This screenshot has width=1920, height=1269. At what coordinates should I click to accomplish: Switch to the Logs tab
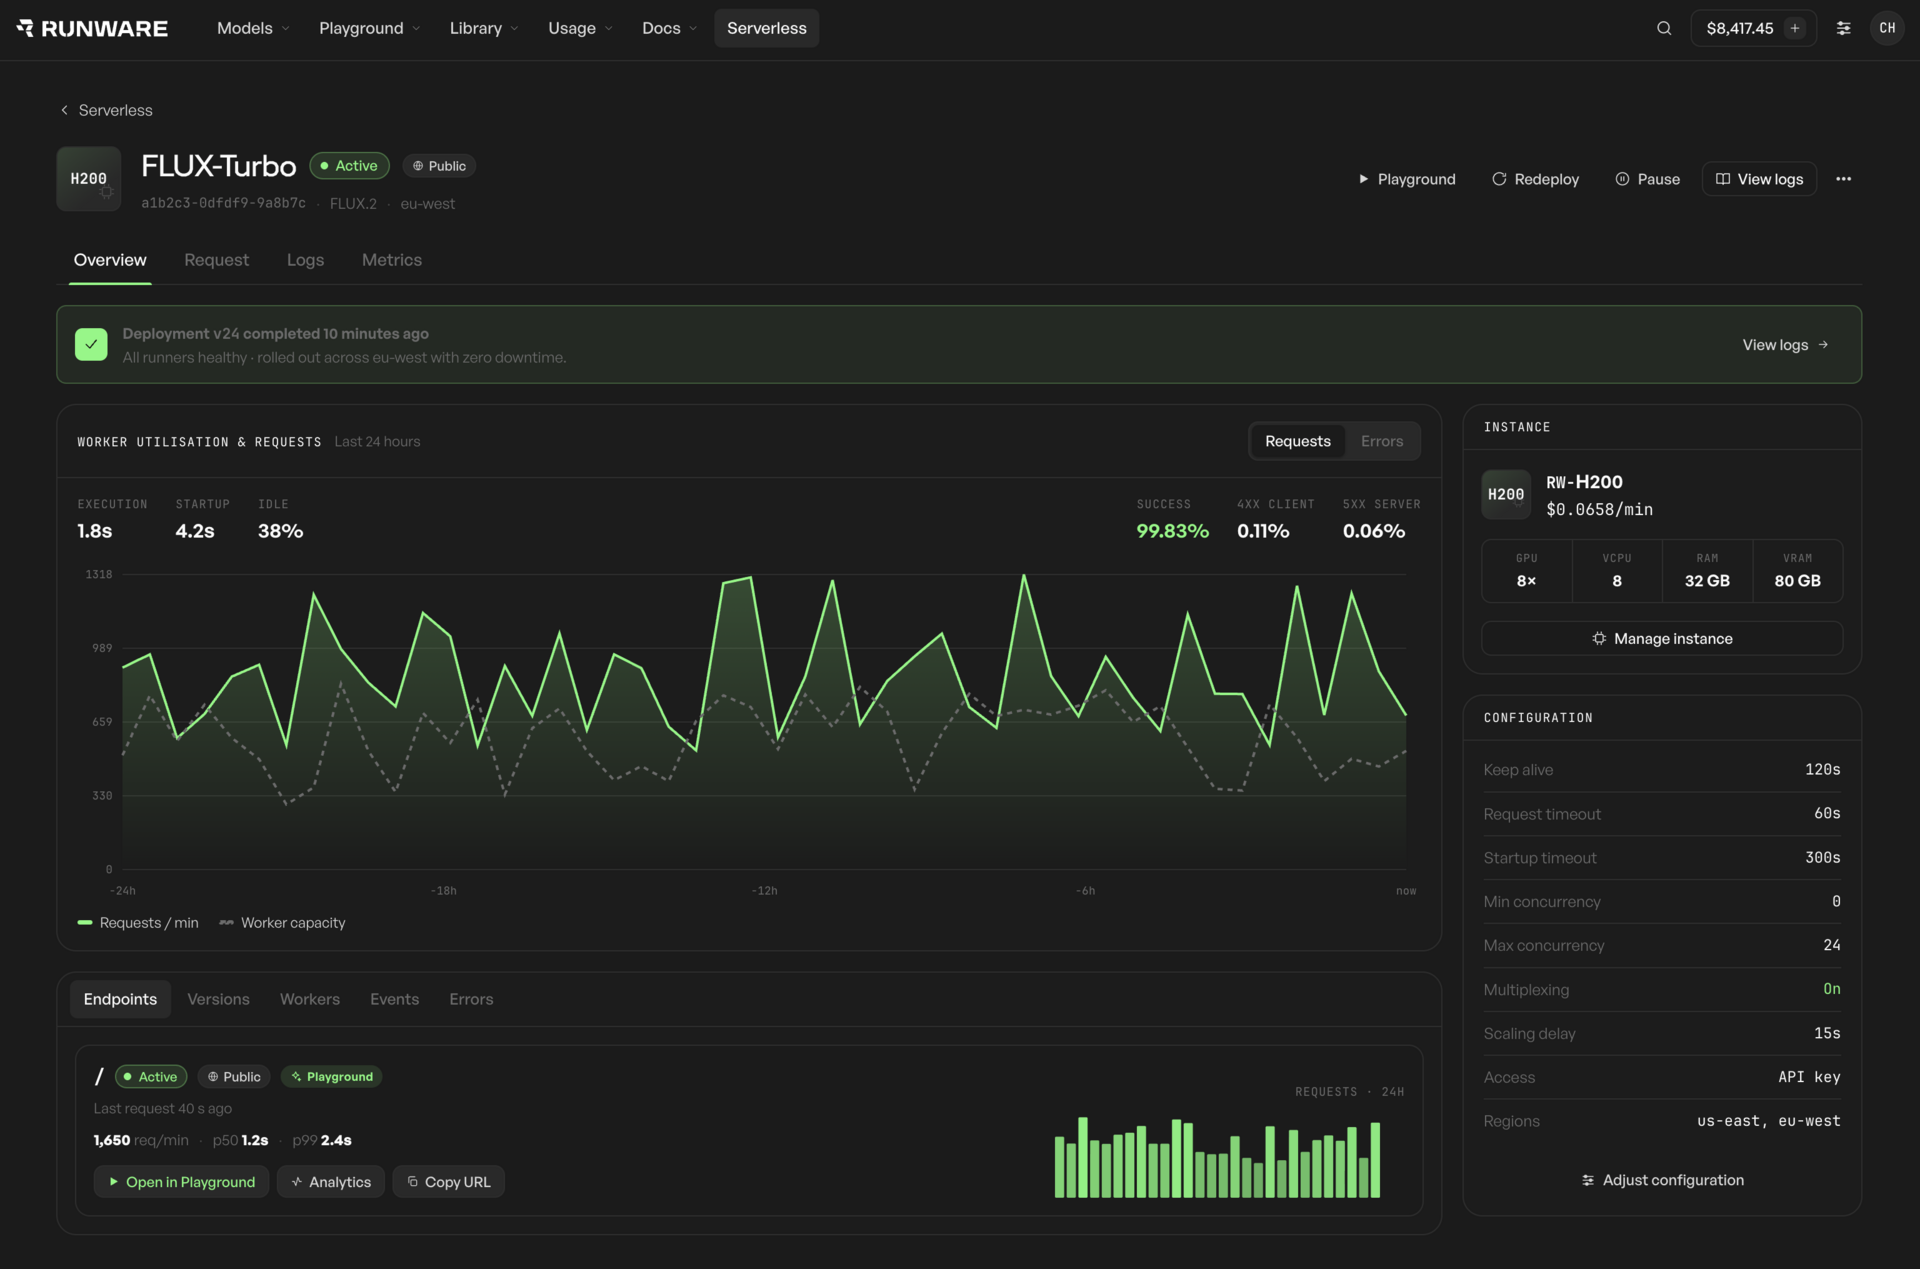[305, 260]
